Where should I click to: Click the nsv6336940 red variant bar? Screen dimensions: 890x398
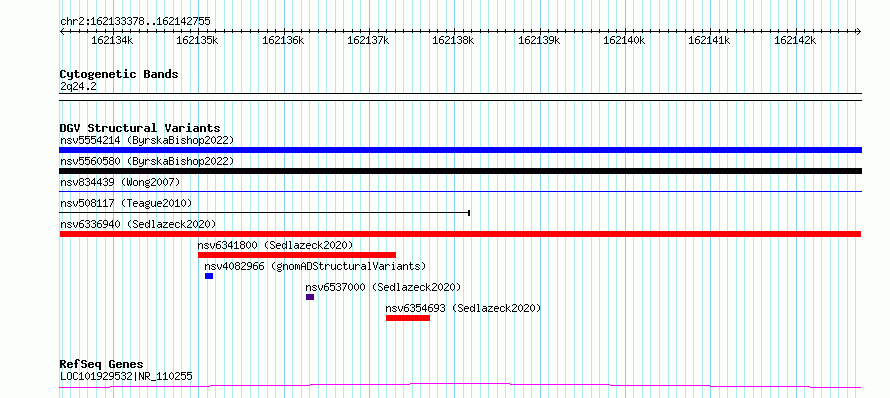460,234
